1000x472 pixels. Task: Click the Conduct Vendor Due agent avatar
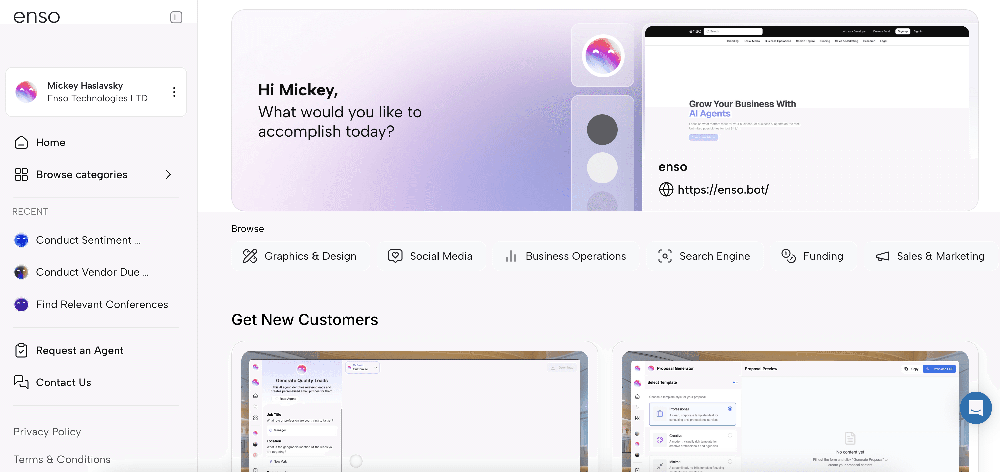22,272
